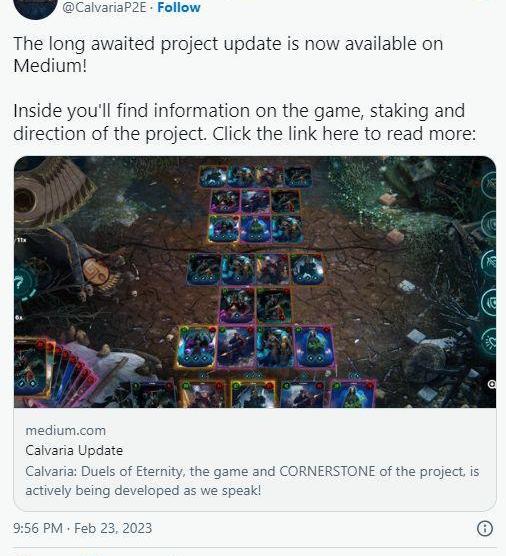Click the tweet text about project update
Viewport: 506px width, 556px height.
pos(245,89)
